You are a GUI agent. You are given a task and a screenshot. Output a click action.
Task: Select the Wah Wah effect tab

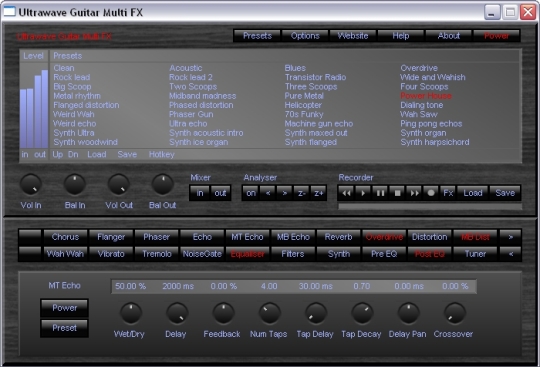click(x=65, y=254)
